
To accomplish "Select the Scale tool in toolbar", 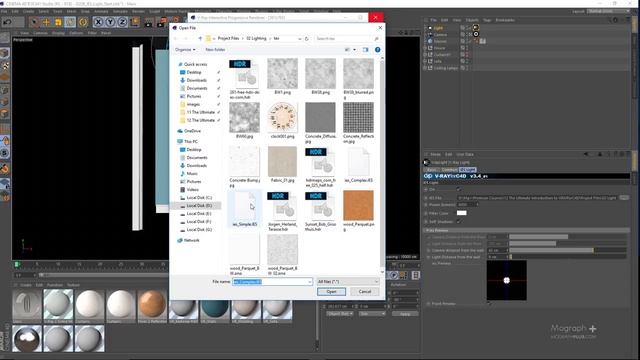I will pyautogui.click(x=58, y=22).
